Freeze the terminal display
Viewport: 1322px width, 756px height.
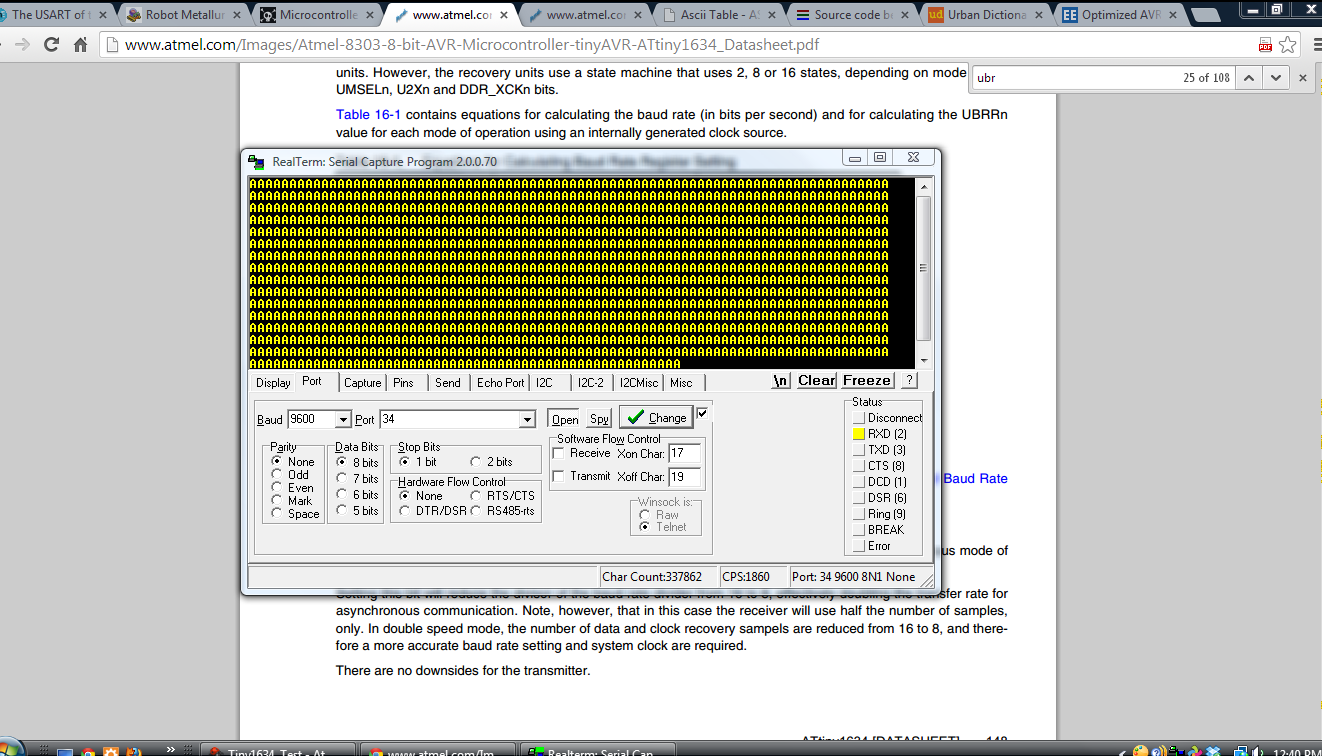[866, 380]
